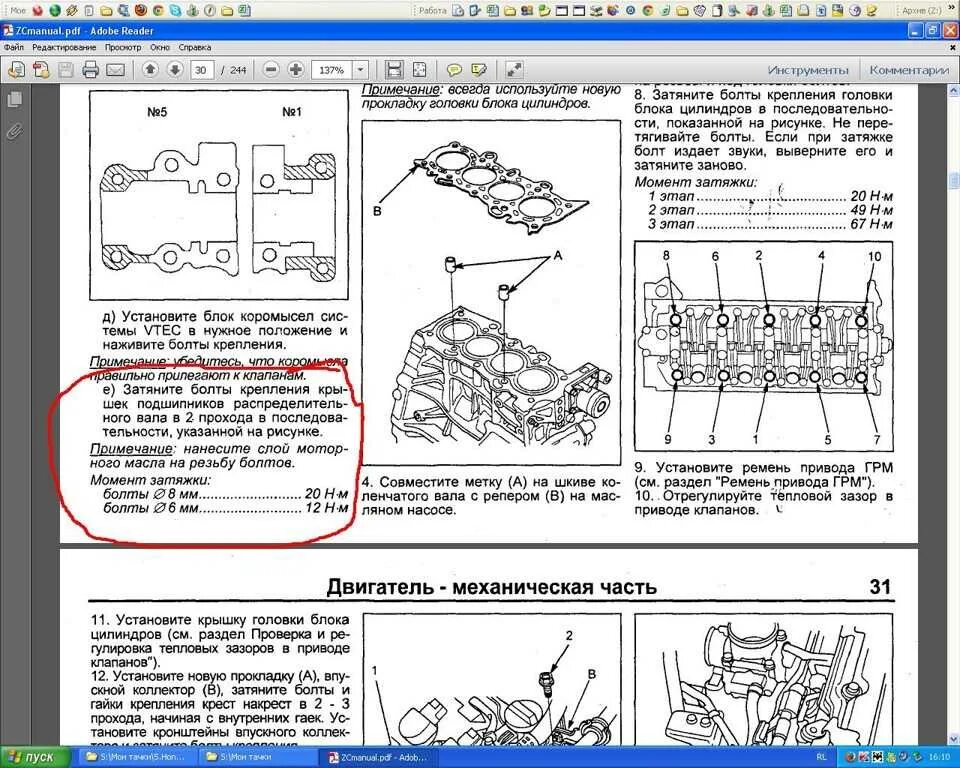
Task: Click the RL language indicator in taskbar
Action: coord(821,758)
